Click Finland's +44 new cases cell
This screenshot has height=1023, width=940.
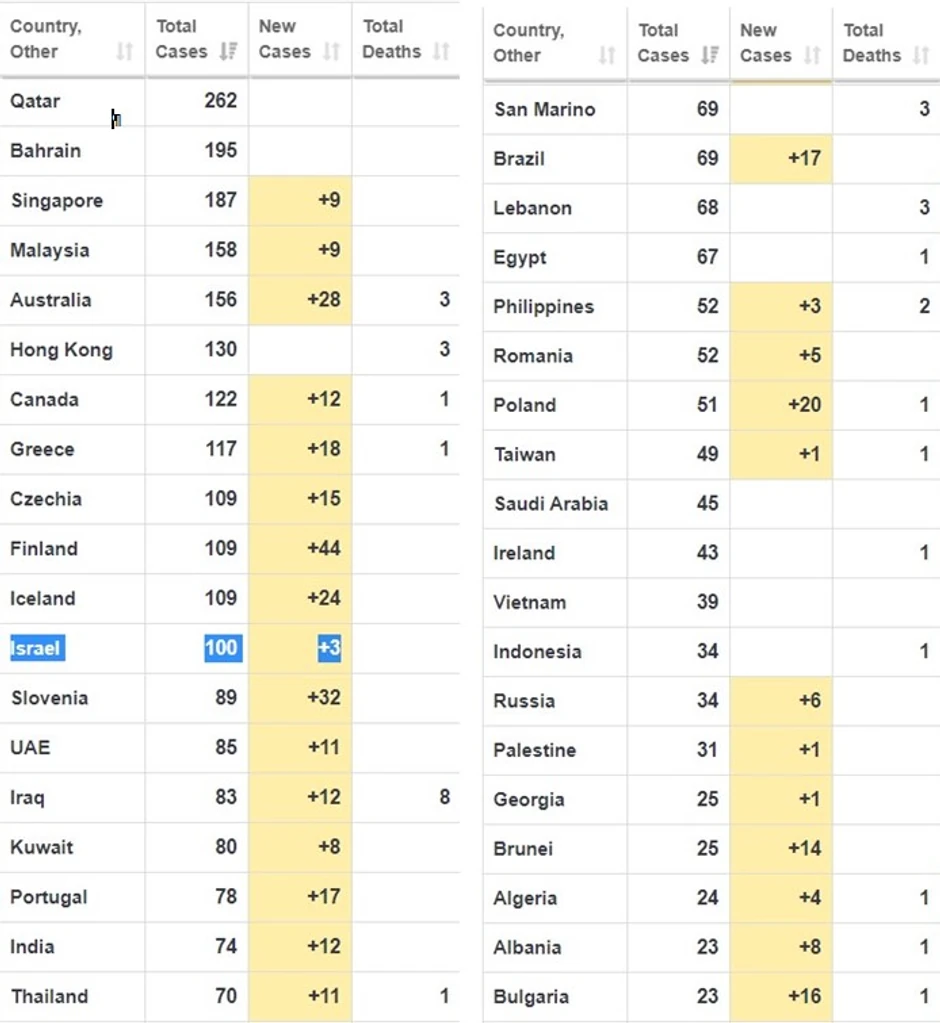click(323, 549)
